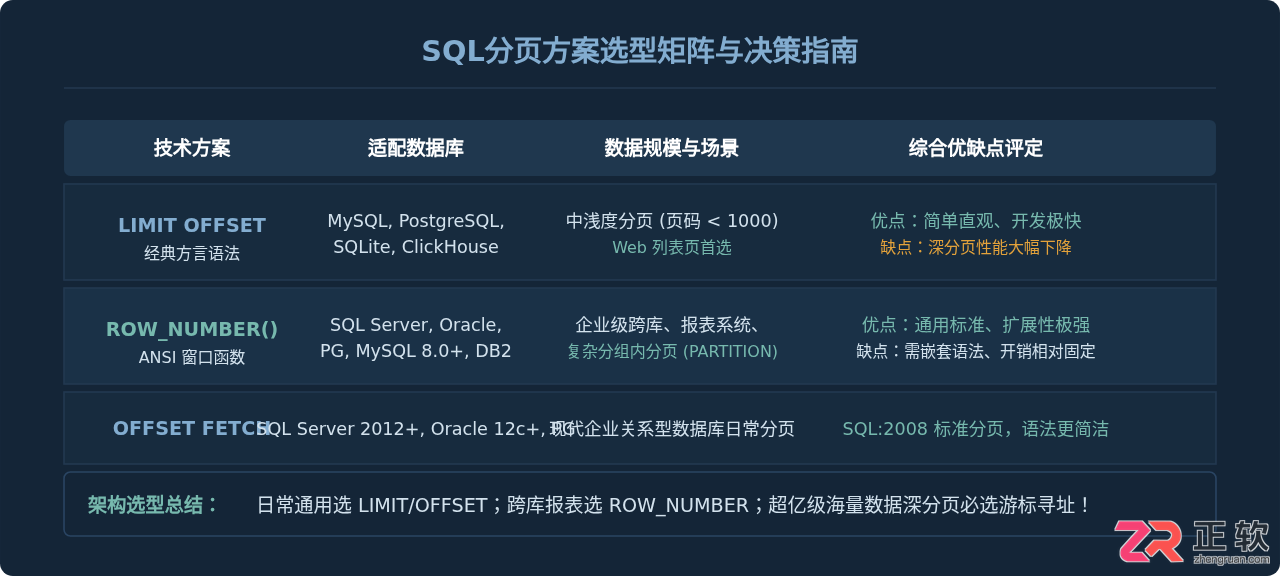Click 优点：简单直观、开发极快 text
The width and height of the screenshot is (1280, 576).
976,221
